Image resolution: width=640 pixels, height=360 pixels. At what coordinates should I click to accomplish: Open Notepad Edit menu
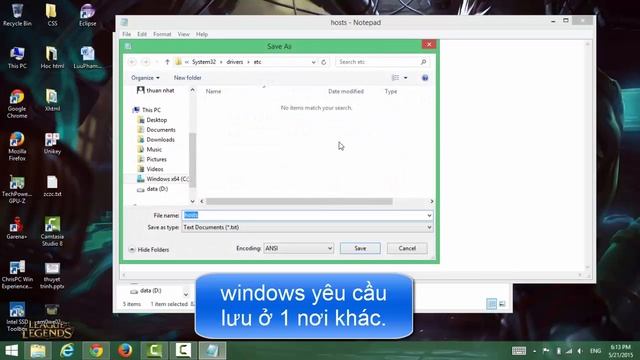tap(142, 34)
